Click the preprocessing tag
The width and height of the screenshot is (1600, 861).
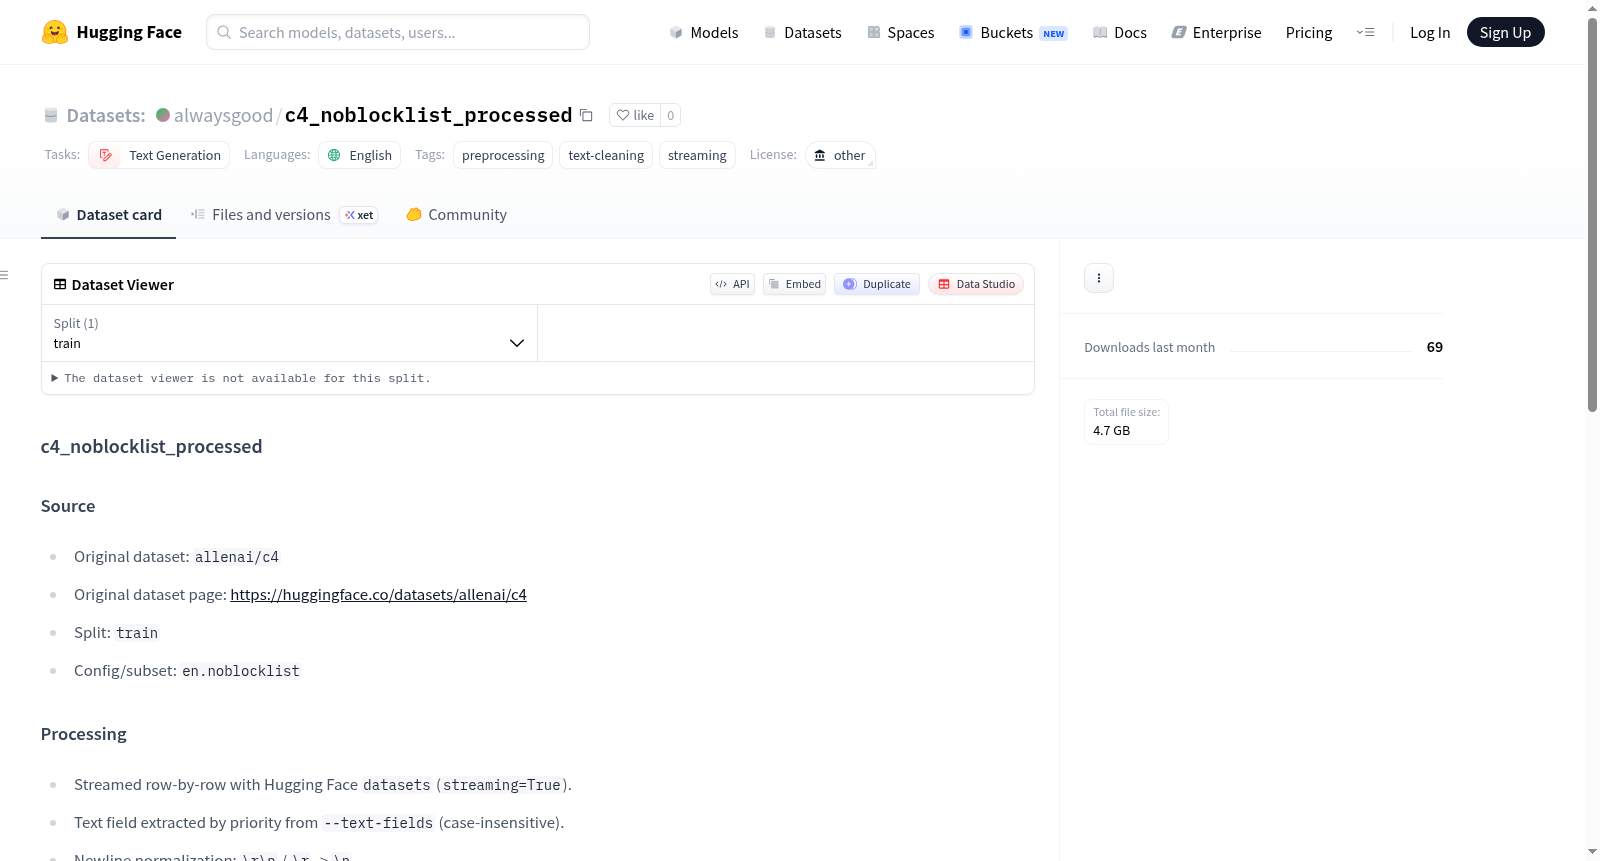[x=503, y=155]
